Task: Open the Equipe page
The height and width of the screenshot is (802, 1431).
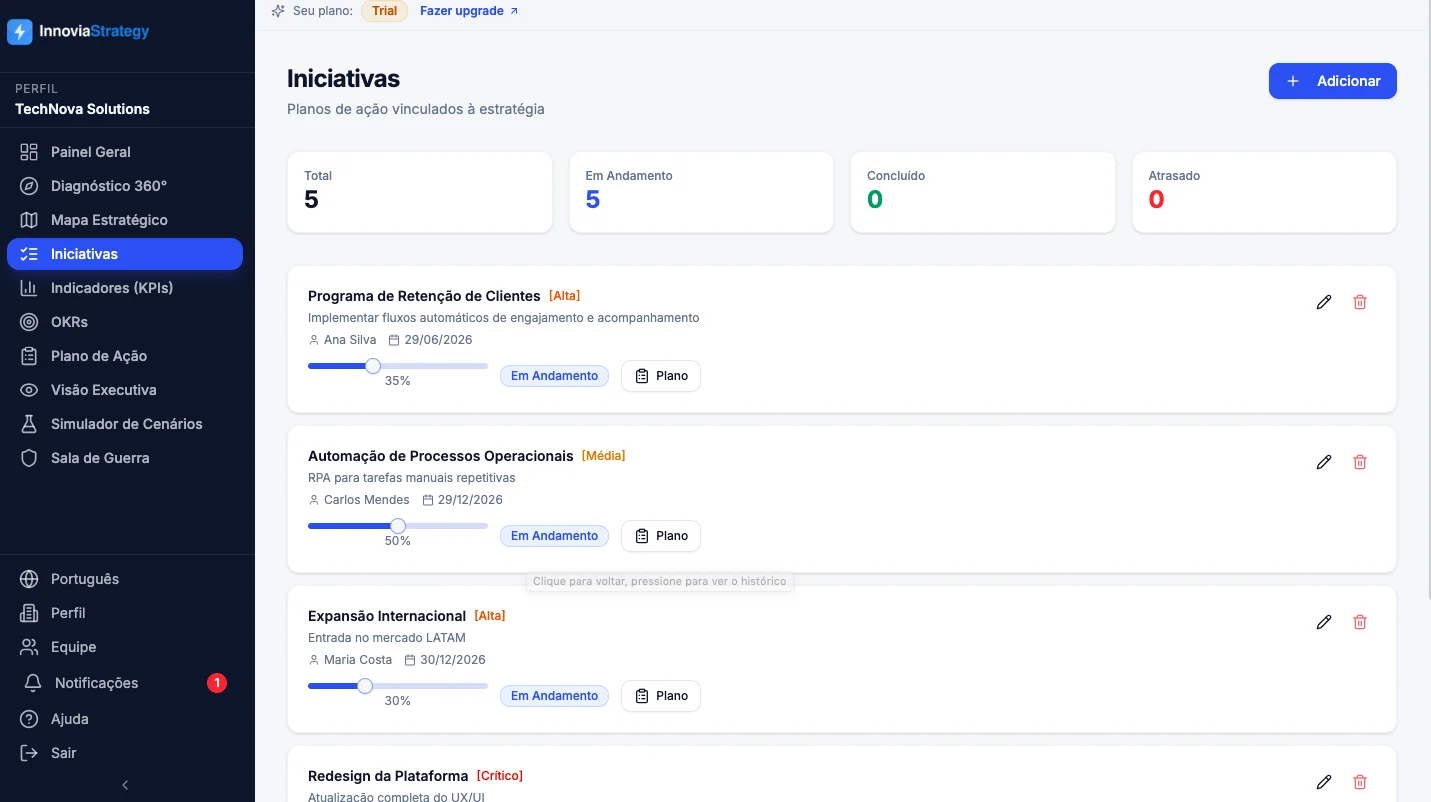Action: click(x=125, y=647)
